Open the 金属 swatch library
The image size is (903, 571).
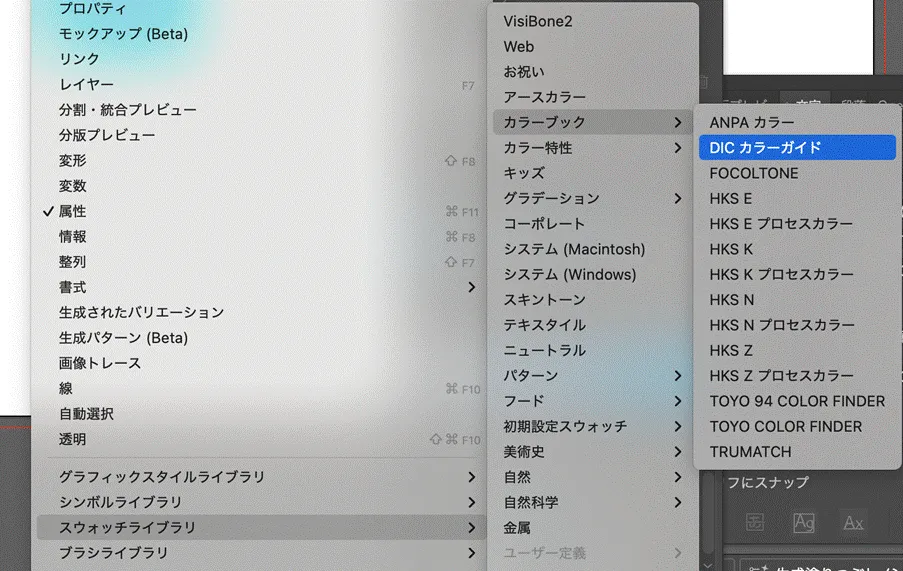[517, 527]
